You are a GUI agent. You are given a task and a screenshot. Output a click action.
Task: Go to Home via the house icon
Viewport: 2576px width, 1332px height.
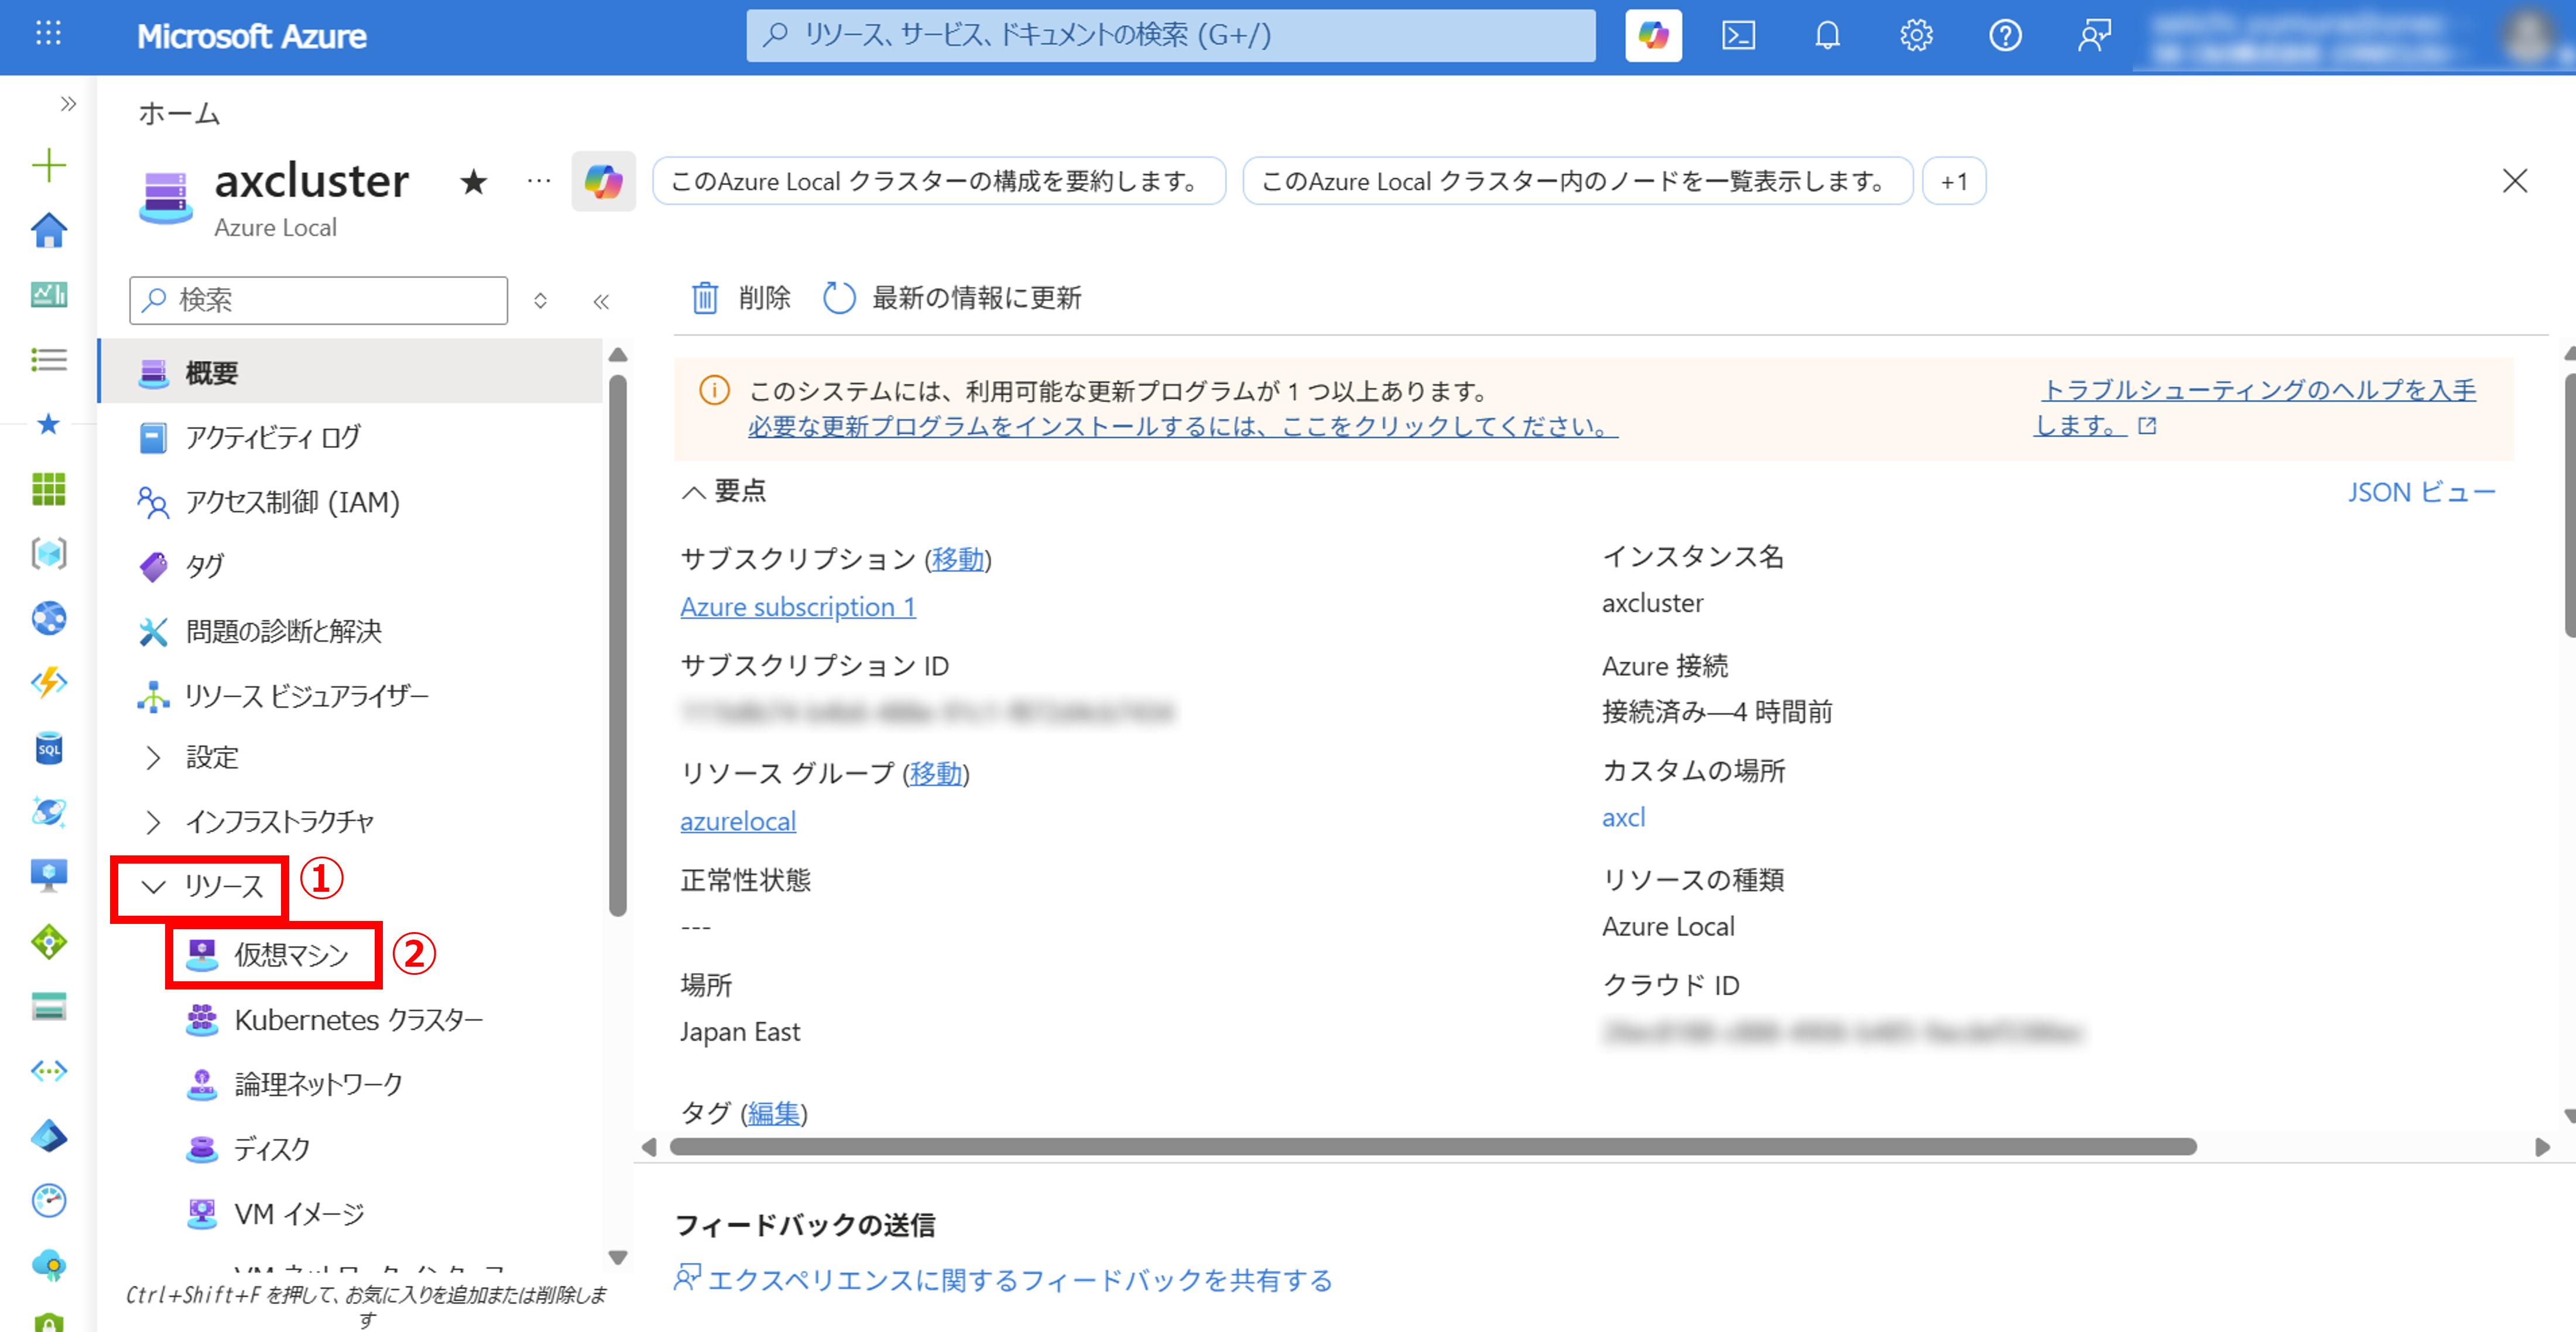pos(49,230)
